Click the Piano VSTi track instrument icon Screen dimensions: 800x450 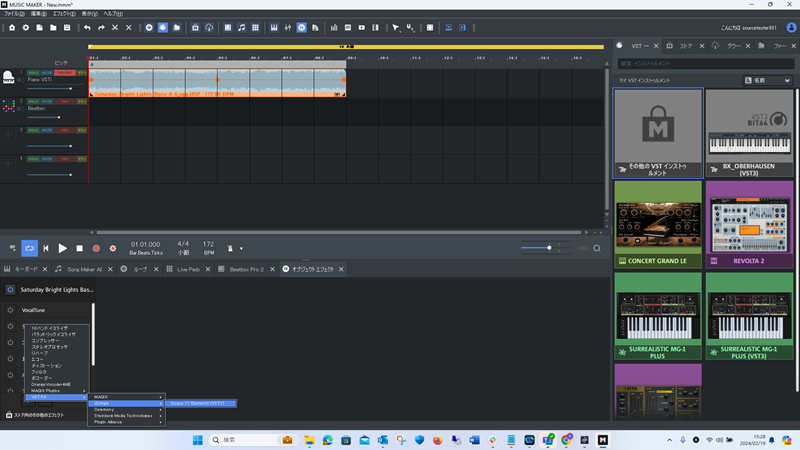pyautogui.click(x=8, y=77)
